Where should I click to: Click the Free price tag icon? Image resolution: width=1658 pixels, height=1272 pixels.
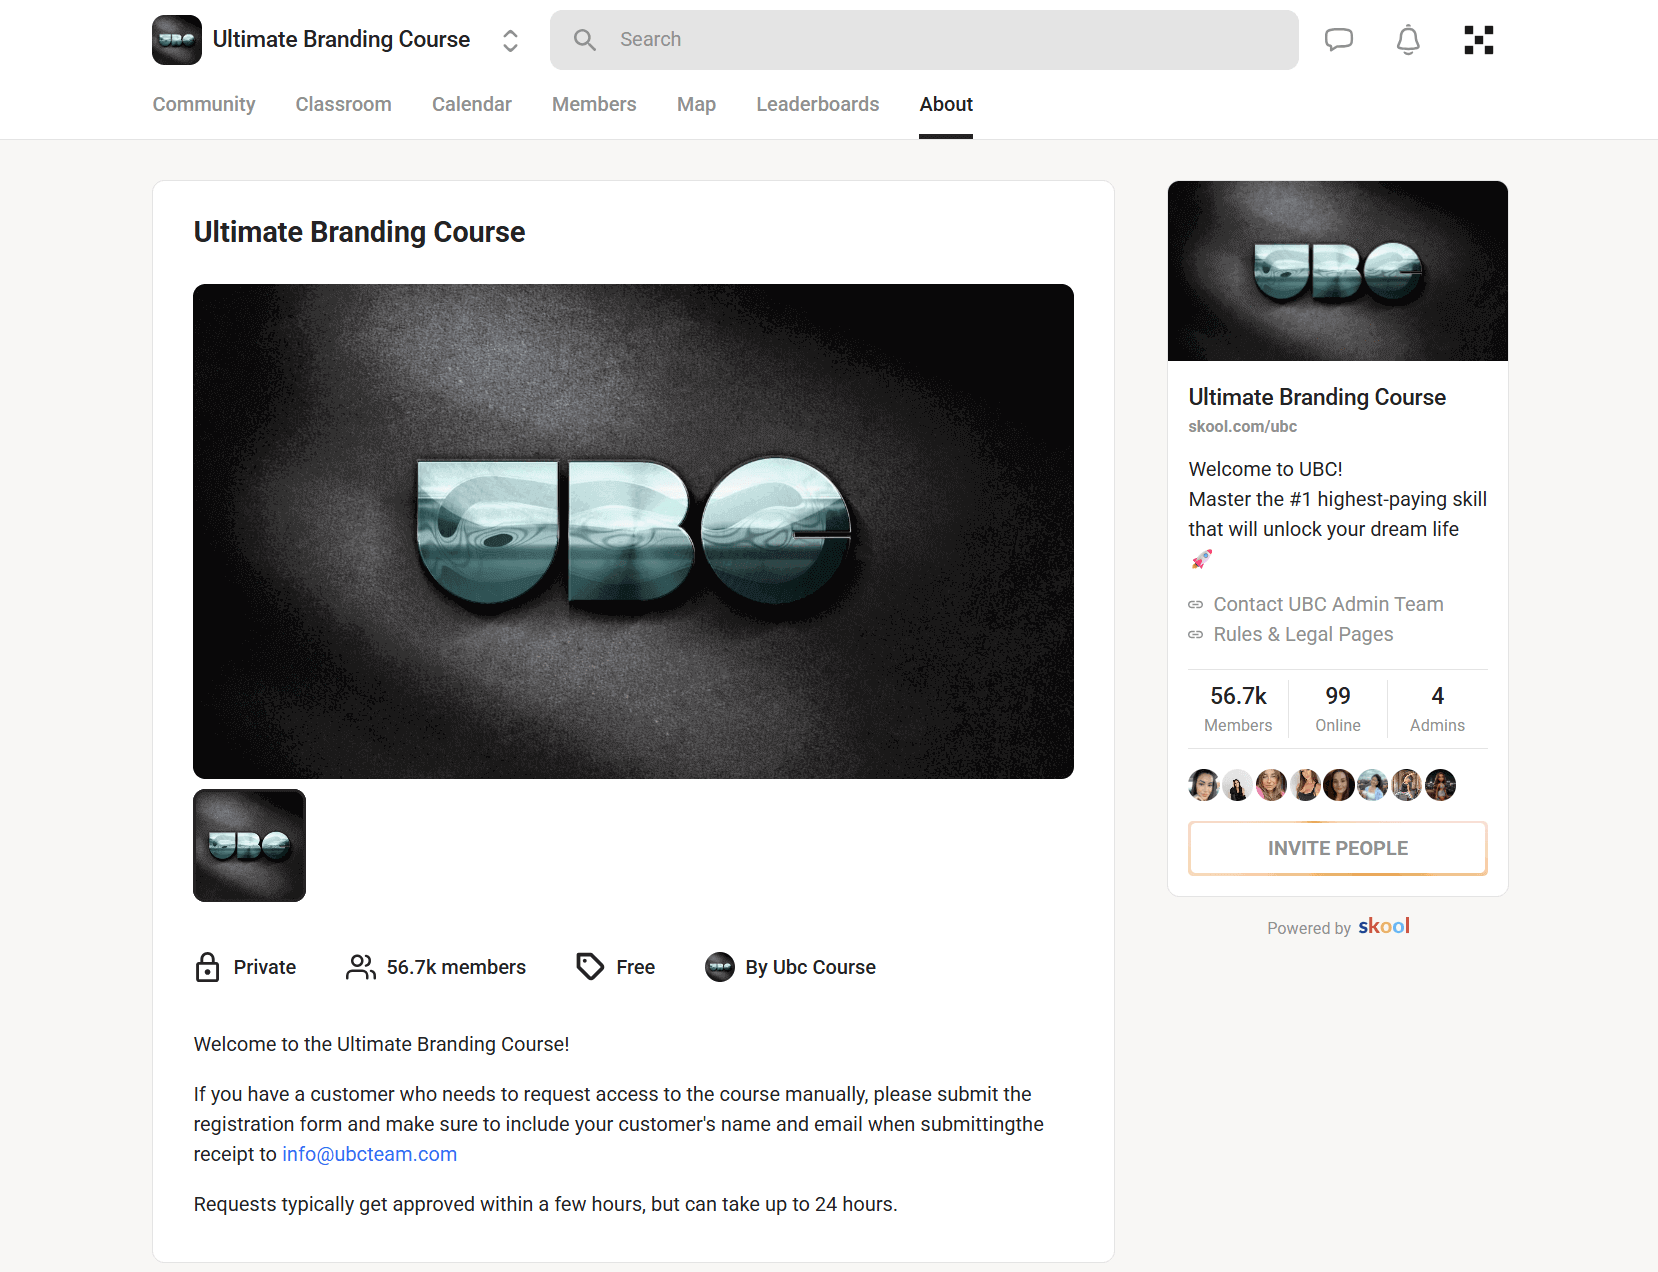coord(590,967)
